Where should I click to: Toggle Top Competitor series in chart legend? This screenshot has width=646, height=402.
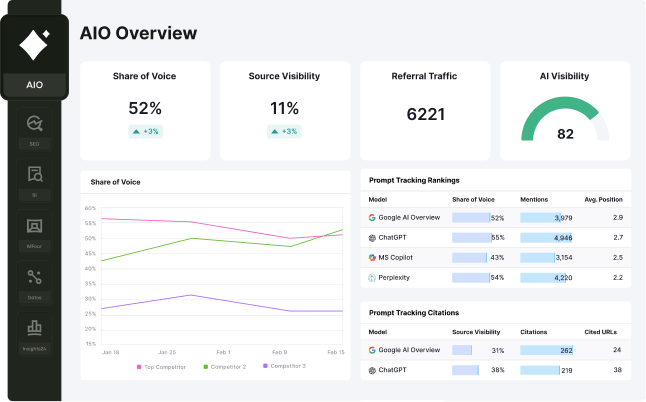tap(160, 366)
